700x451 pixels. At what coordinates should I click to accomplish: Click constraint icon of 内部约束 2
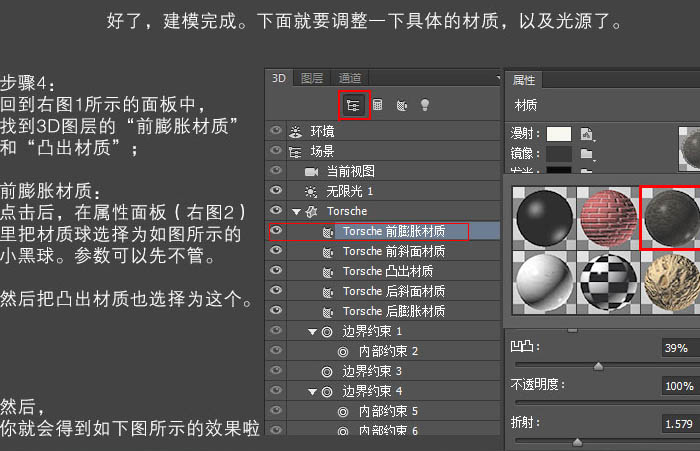343,352
